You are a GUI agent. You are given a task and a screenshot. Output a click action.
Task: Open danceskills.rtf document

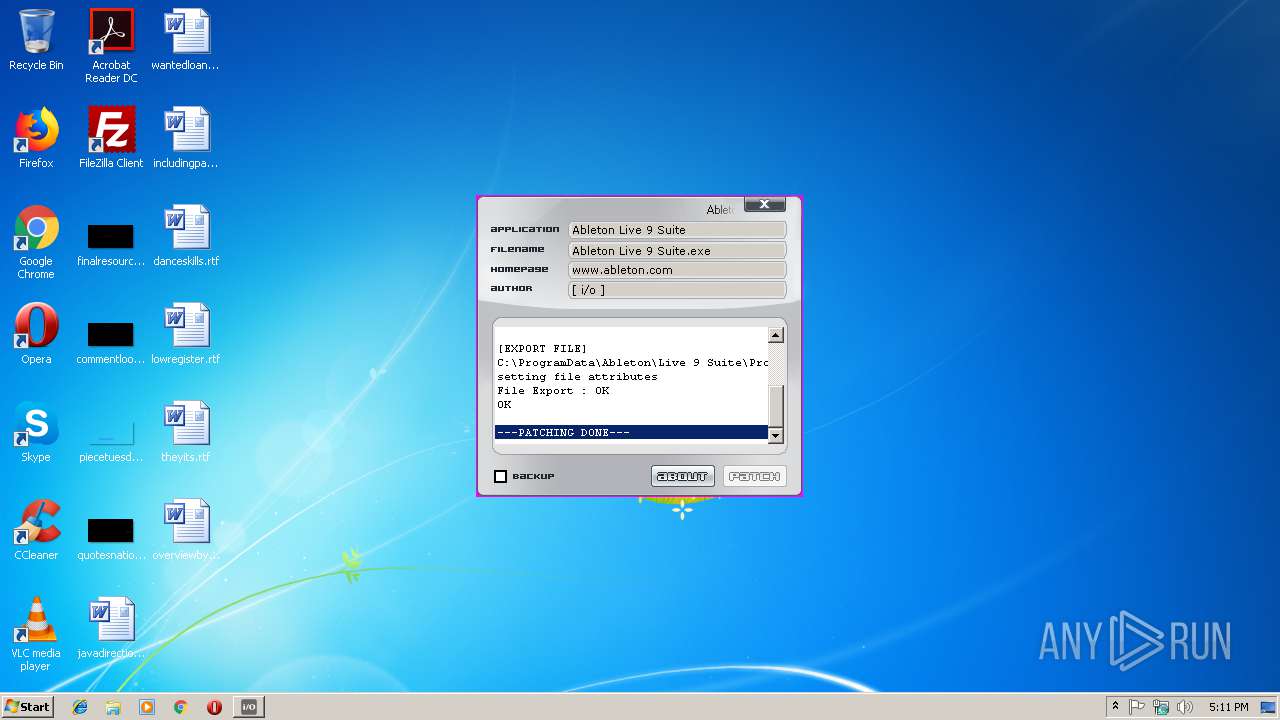pyautogui.click(x=186, y=236)
